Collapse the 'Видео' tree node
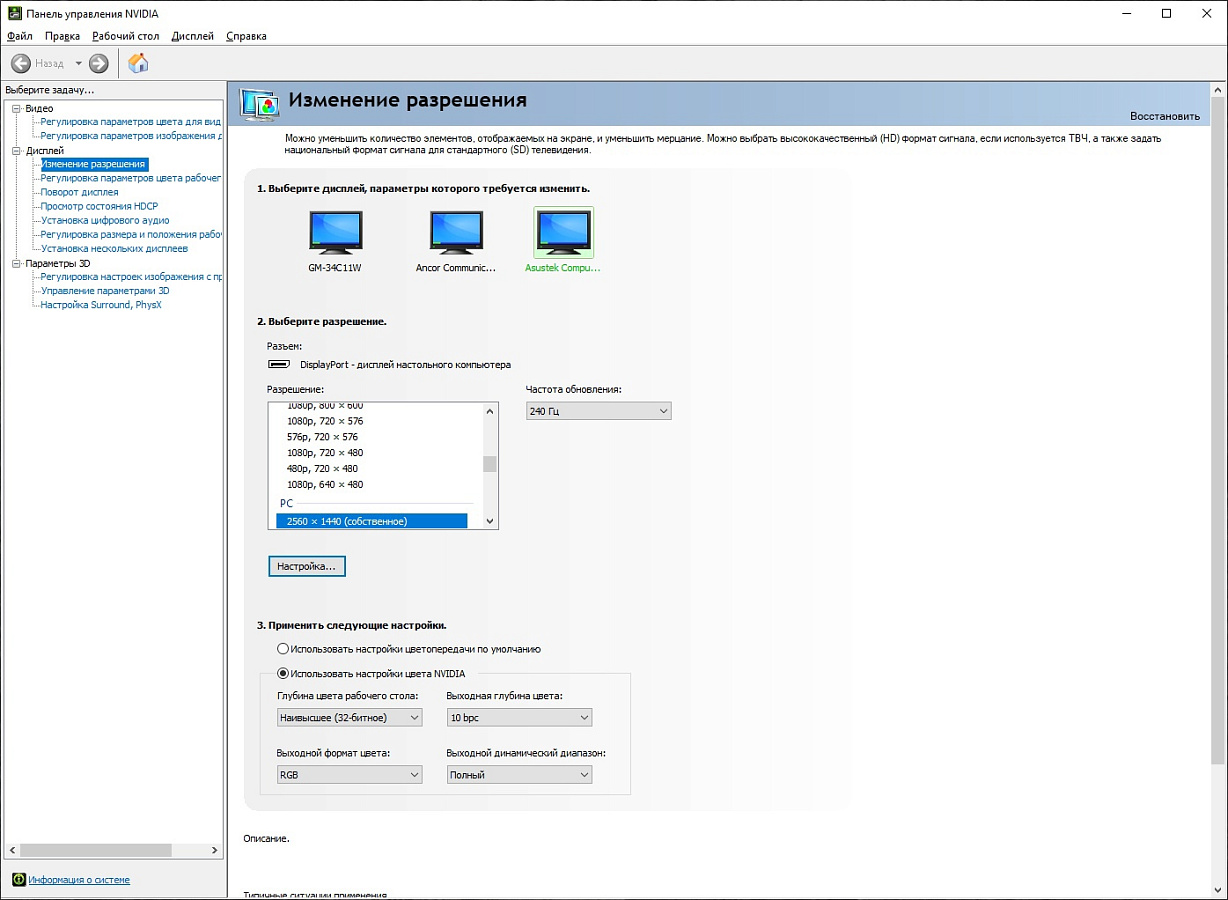Viewport: 1228px width, 900px height. point(16,108)
